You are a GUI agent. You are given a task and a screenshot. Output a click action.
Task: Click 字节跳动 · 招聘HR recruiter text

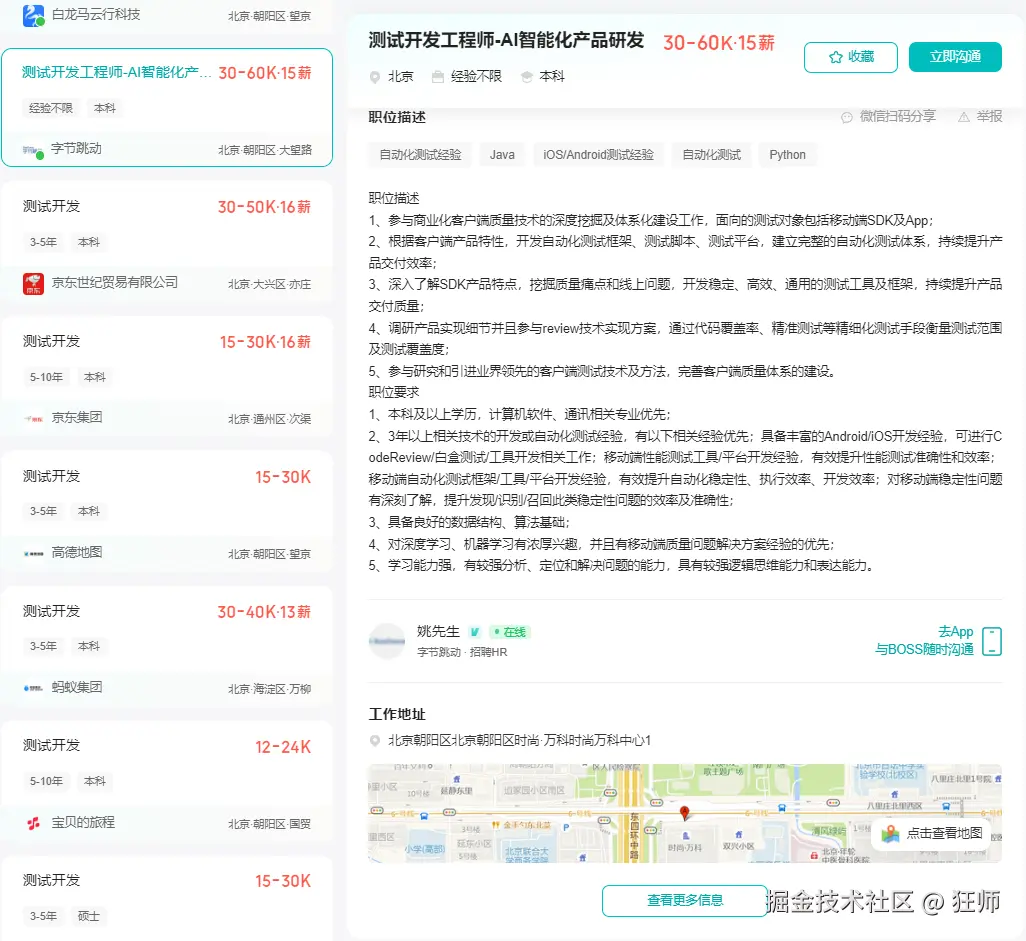[462, 652]
